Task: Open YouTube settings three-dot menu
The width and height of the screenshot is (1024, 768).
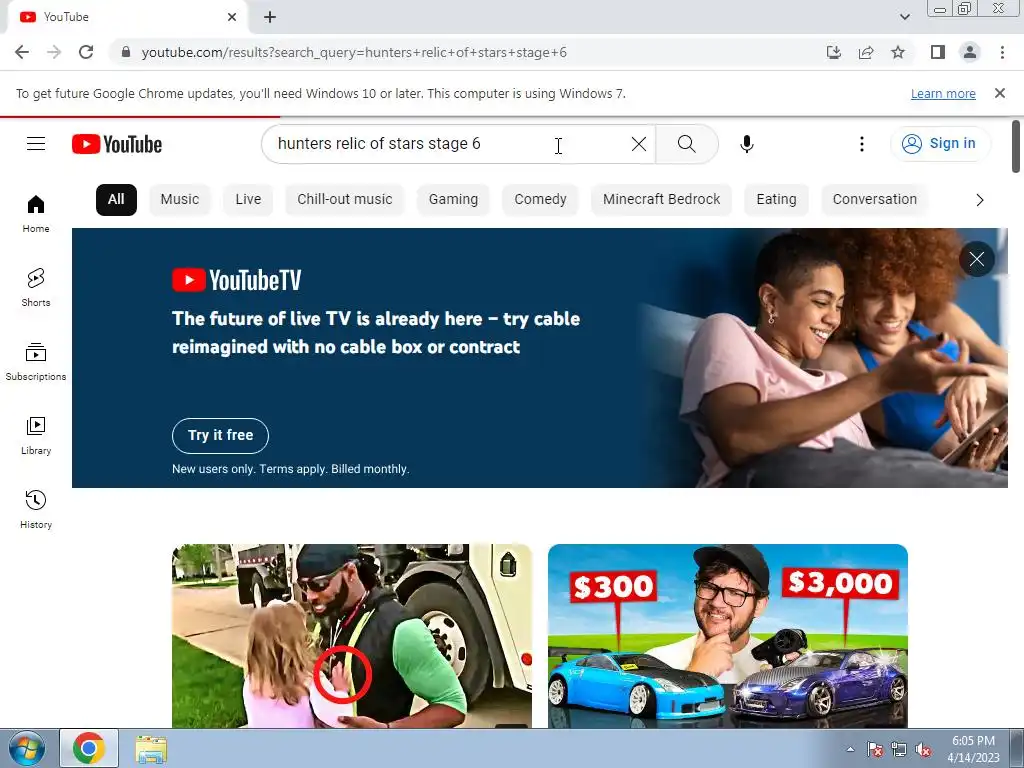Action: (862, 144)
